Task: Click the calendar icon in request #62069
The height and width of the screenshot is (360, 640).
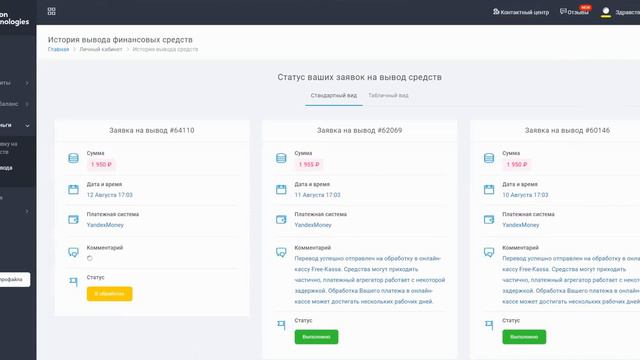Action: (x=281, y=189)
